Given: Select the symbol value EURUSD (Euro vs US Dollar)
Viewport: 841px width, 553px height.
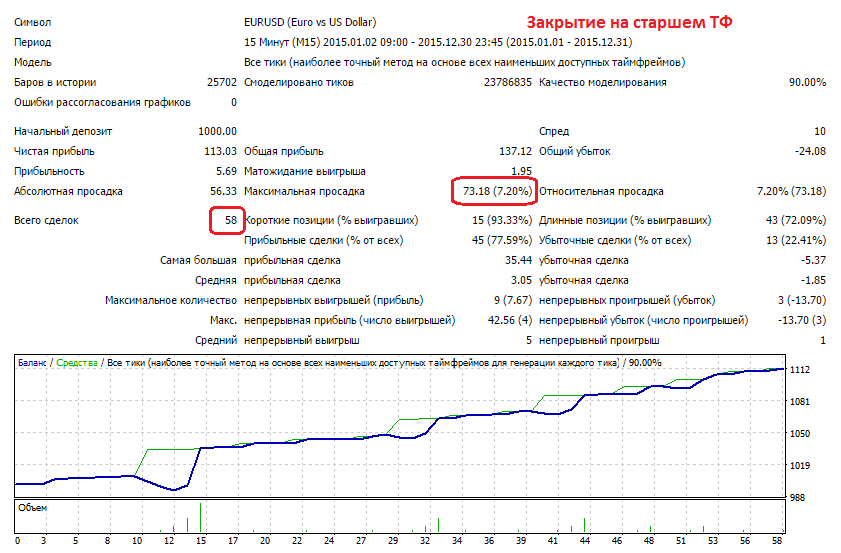Looking at the screenshot, I should point(310,22).
